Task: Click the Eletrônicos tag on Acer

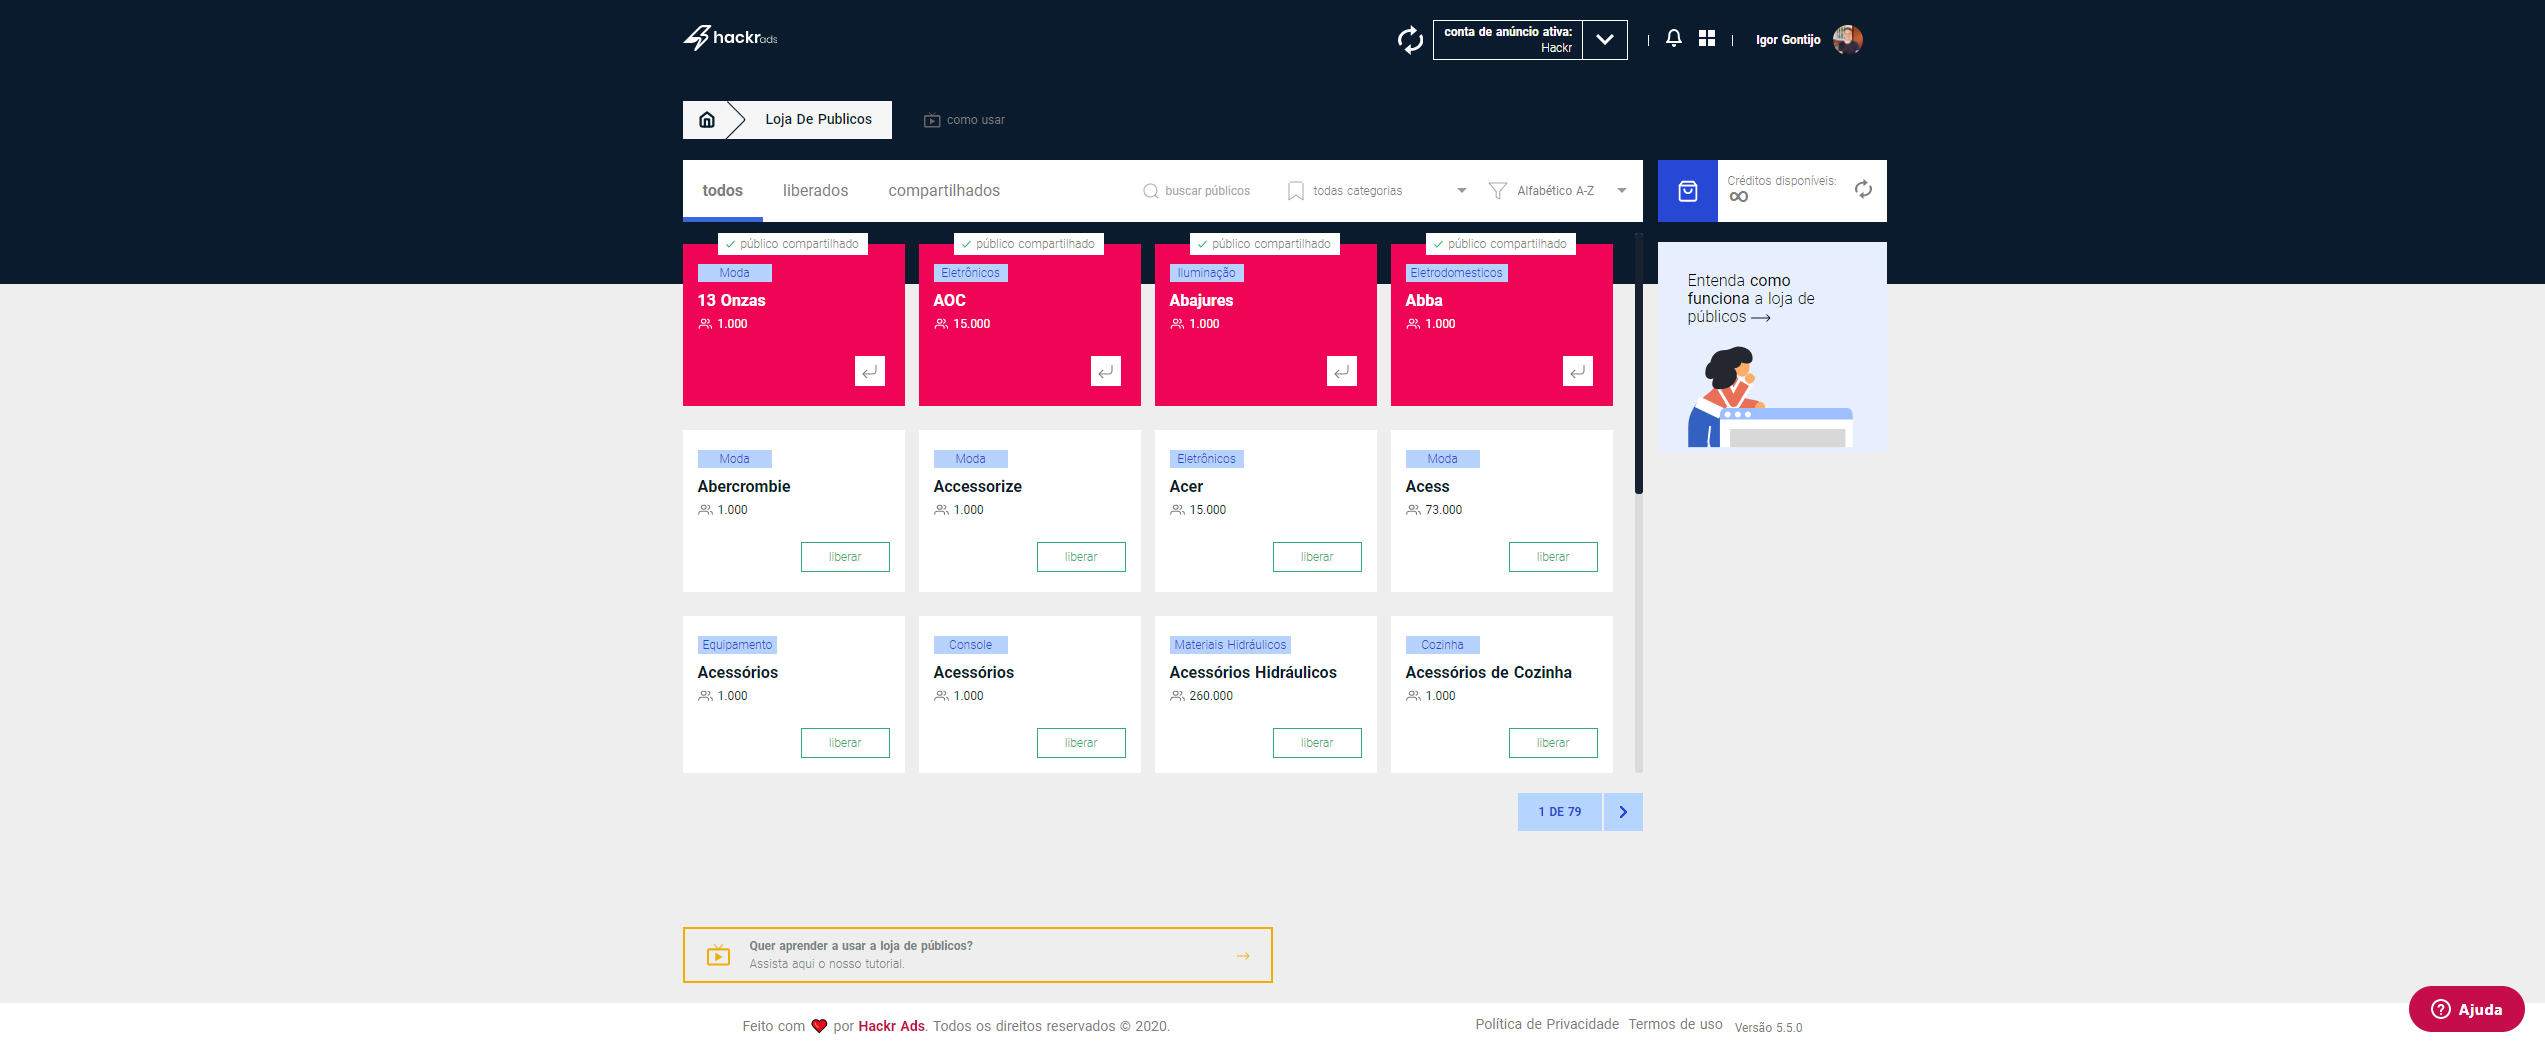Action: [x=1206, y=459]
